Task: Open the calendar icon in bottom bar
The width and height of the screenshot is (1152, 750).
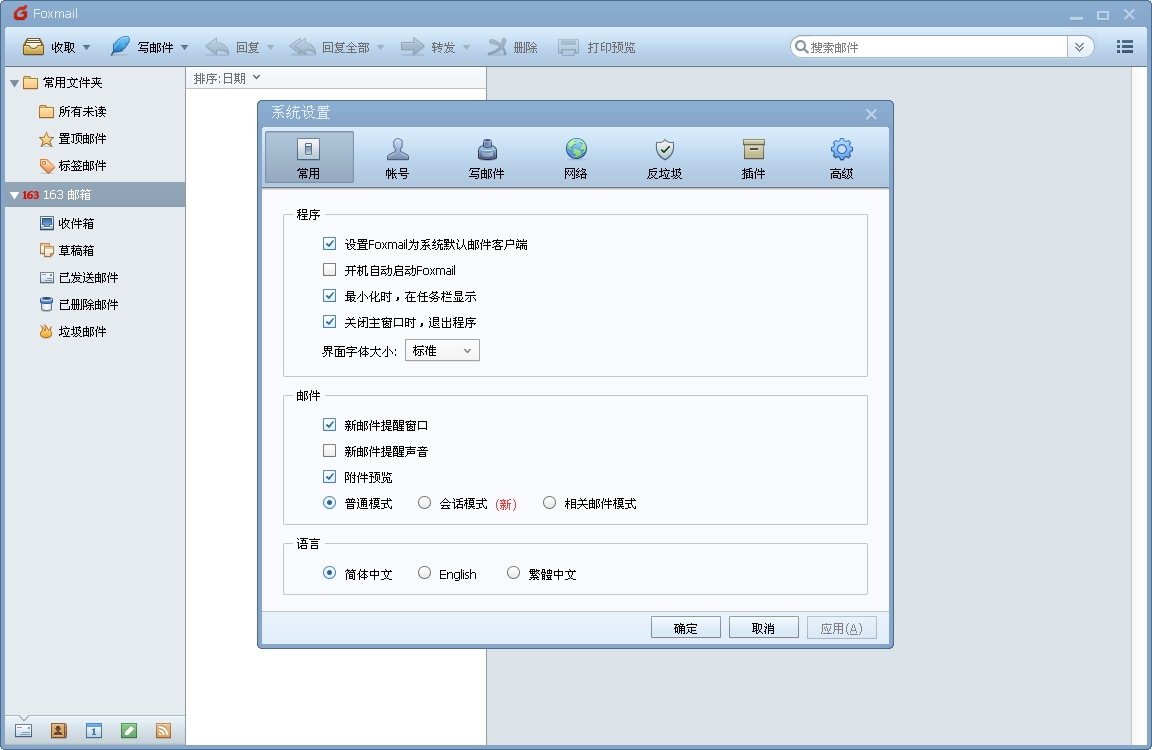Action: [93, 731]
